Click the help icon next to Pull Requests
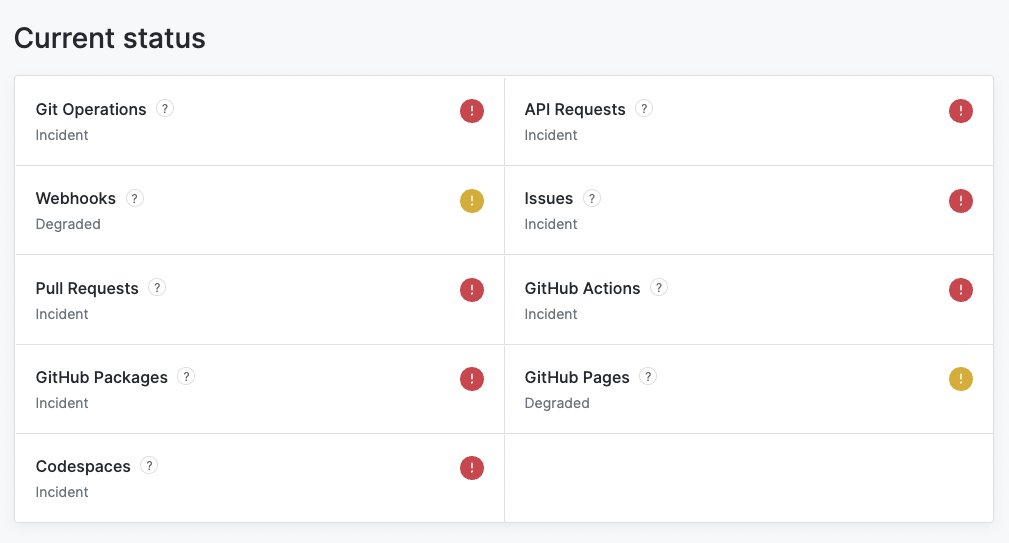The image size is (1009, 543). [157, 288]
